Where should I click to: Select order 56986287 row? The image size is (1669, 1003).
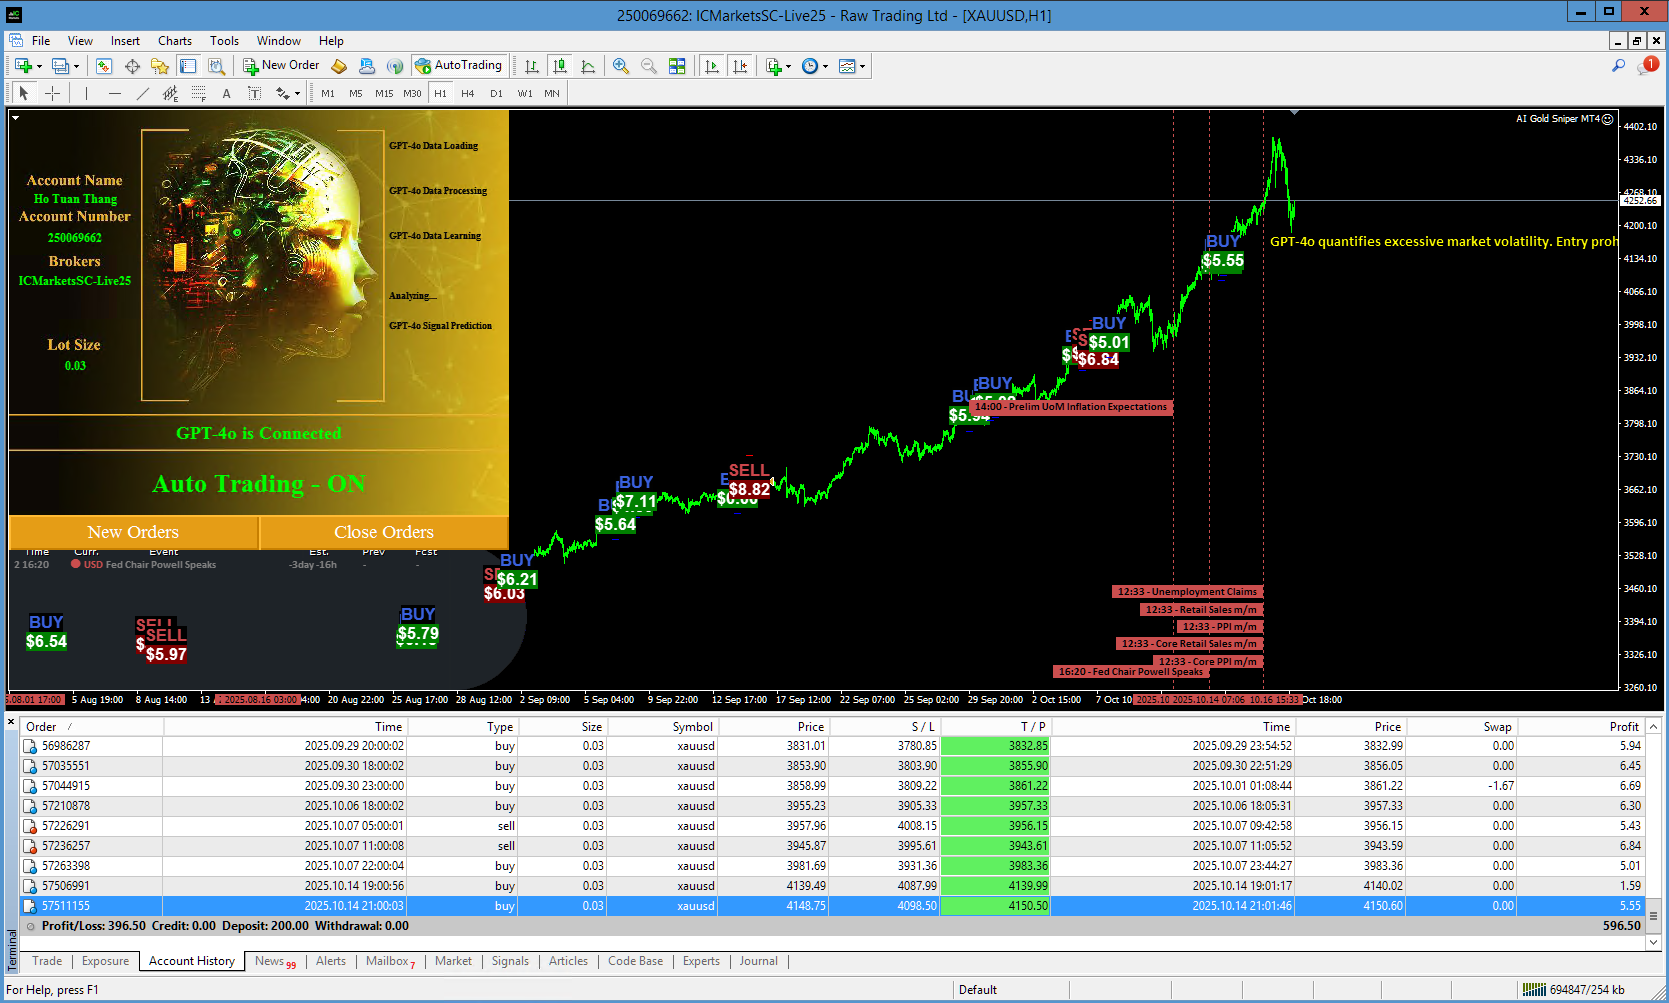coord(832,746)
